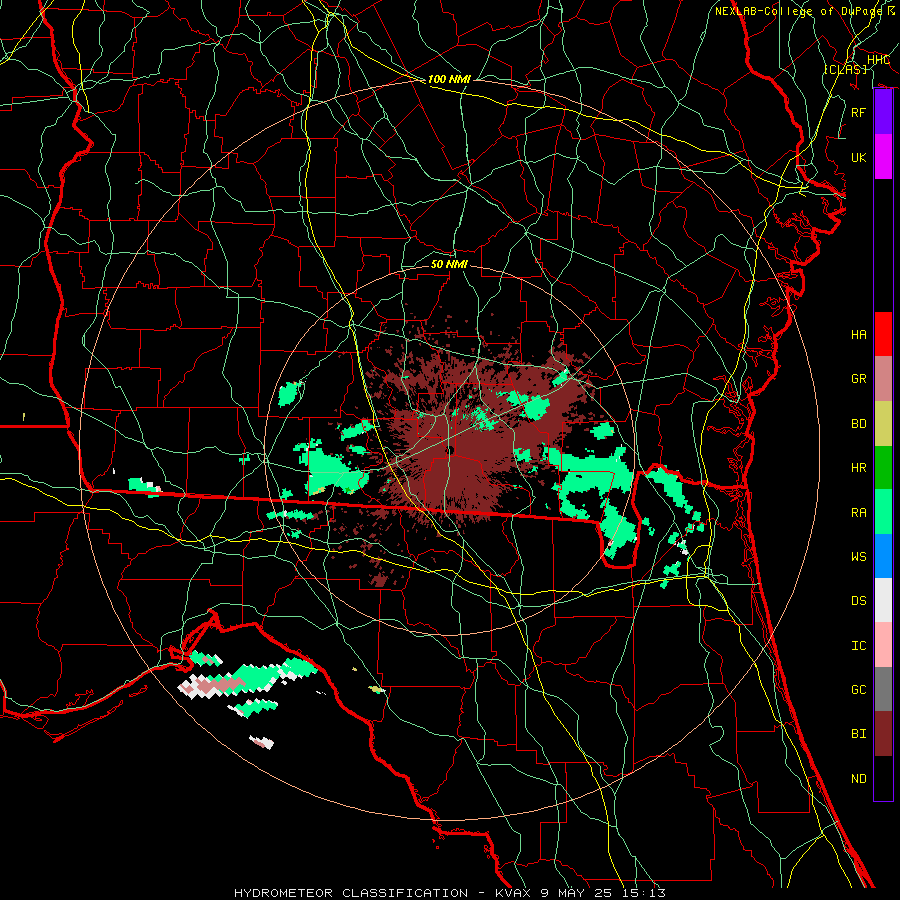Click the yellow BD legend color swatch
This screenshot has height=900, width=900.
[x=883, y=424]
